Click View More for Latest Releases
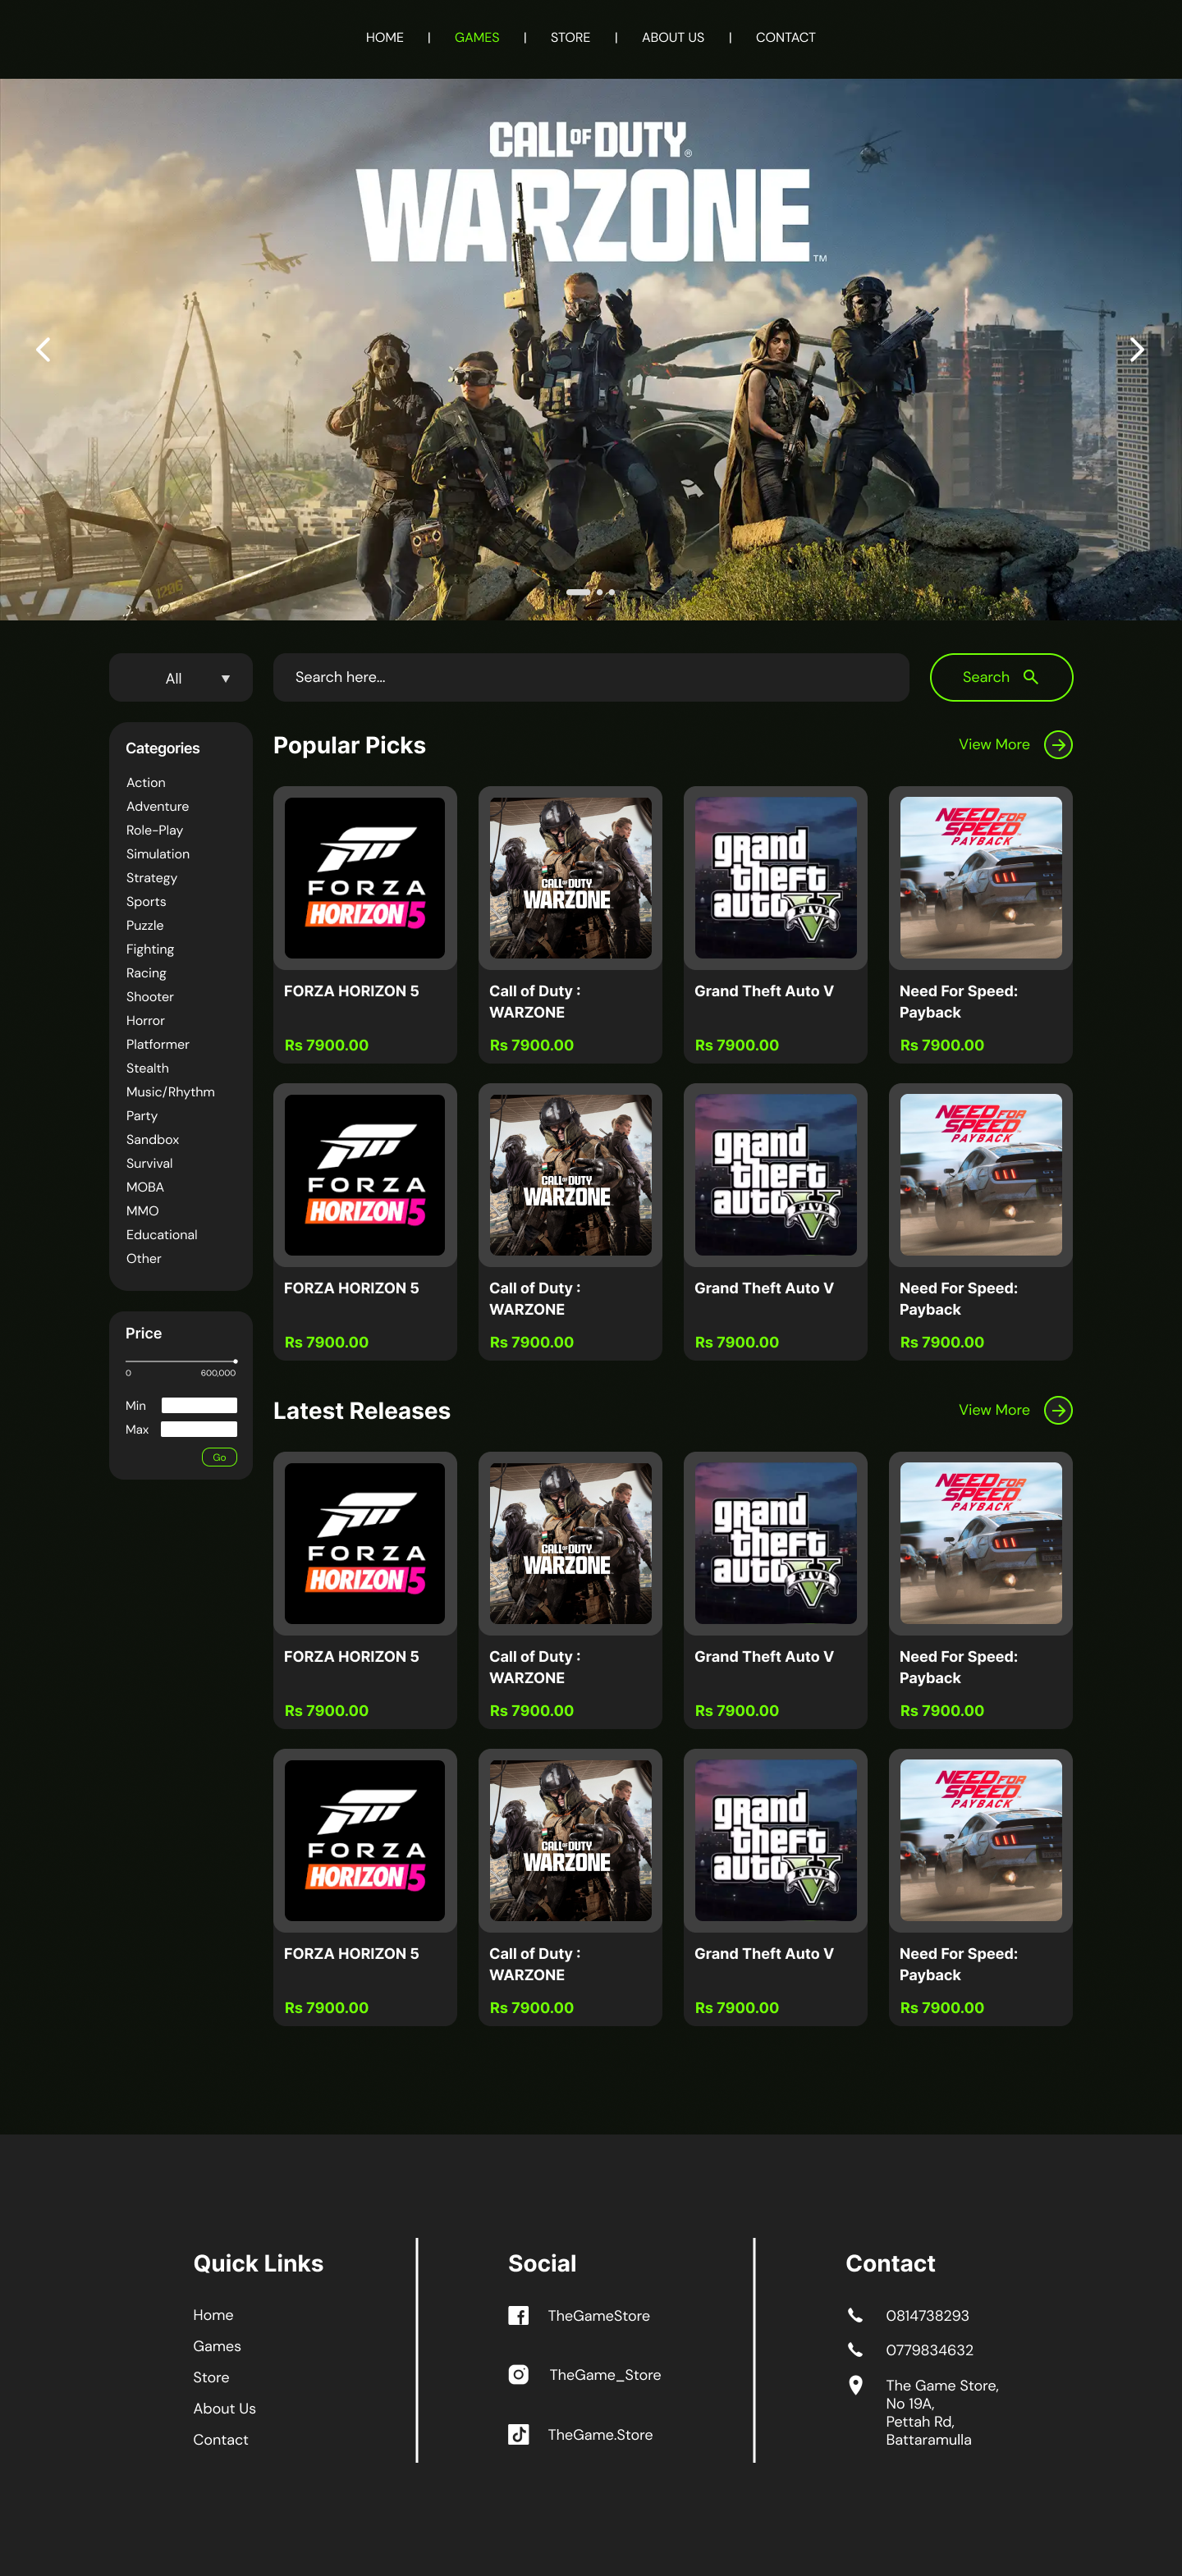Screen dimensions: 1182x2576 point(994,1410)
